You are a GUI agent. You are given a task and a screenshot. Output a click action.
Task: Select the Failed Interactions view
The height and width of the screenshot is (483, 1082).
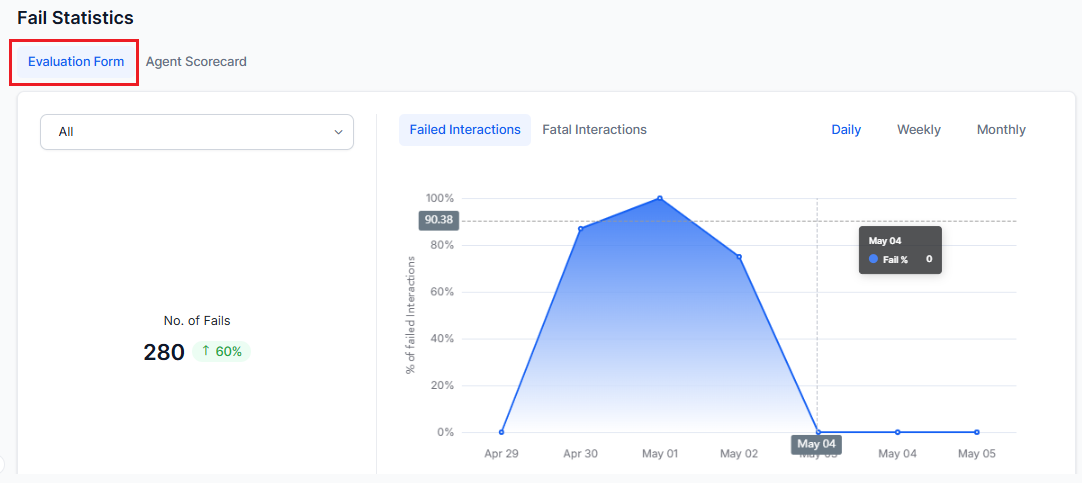pos(465,130)
